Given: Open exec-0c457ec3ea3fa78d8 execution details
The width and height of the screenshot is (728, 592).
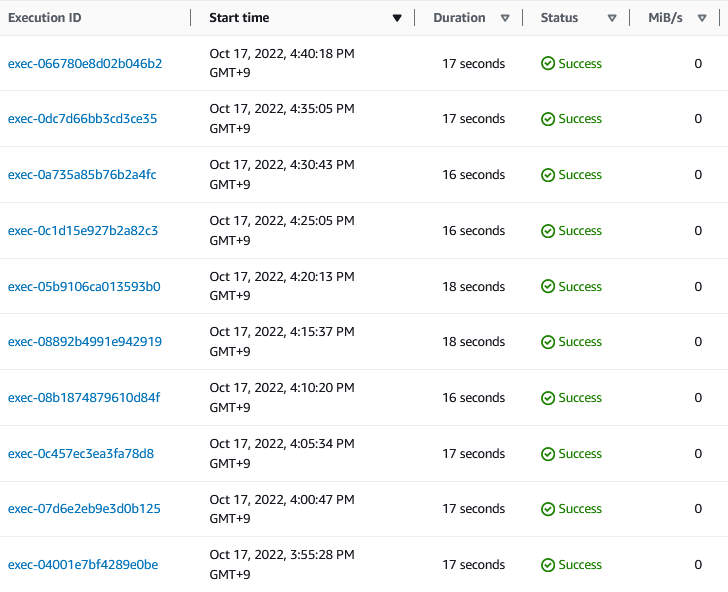Looking at the screenshot, I should [x=81, y=454].
